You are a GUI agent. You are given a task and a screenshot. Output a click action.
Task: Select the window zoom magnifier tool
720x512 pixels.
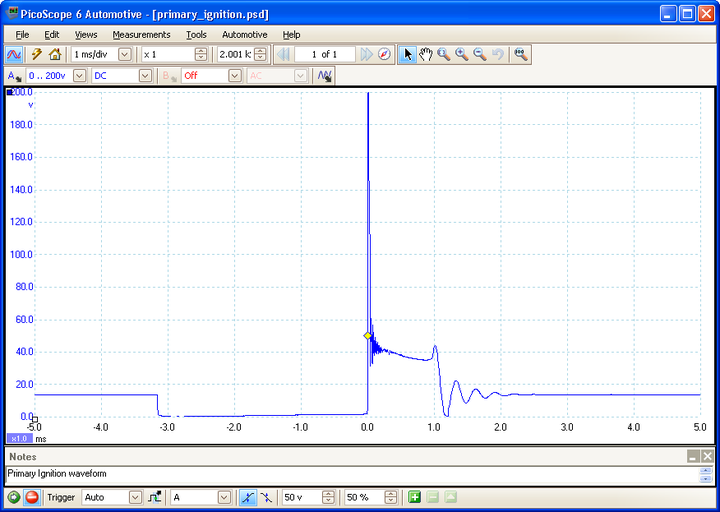pos(444,55)
